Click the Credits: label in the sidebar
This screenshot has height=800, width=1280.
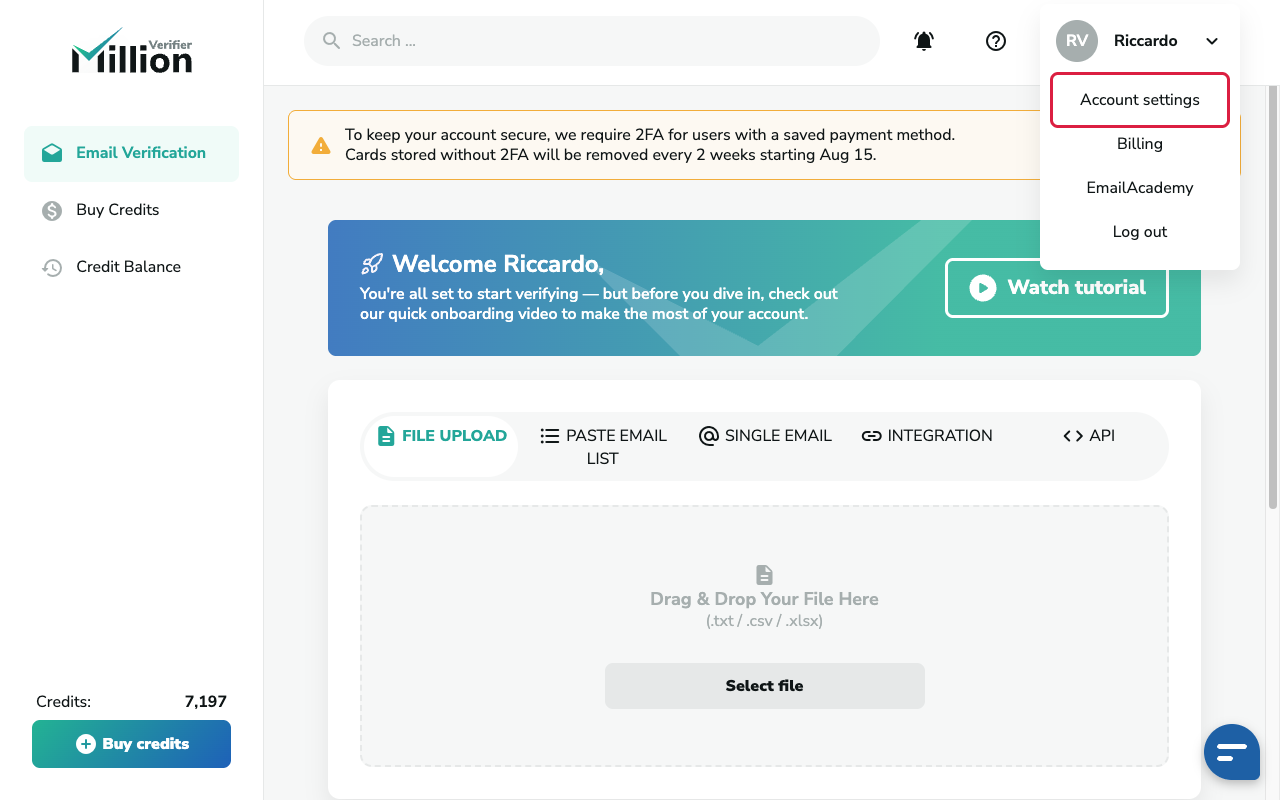63,702
